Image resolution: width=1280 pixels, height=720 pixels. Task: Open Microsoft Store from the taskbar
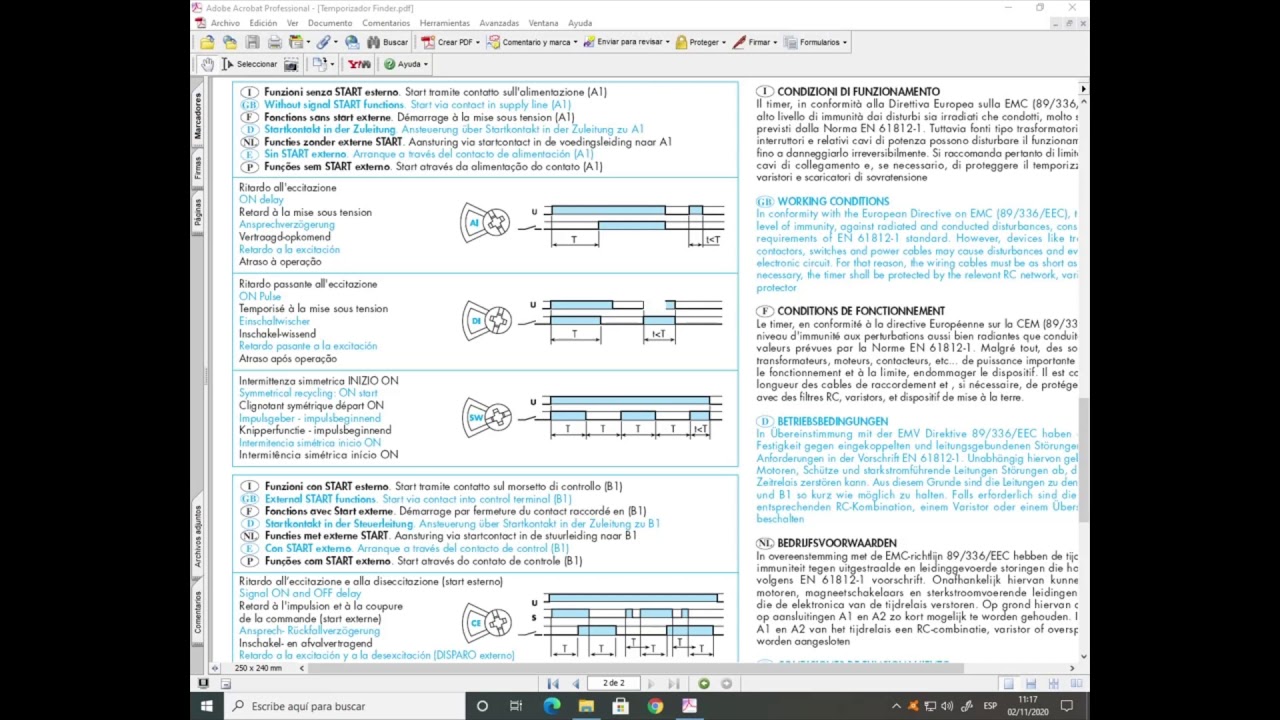(620, 706)
